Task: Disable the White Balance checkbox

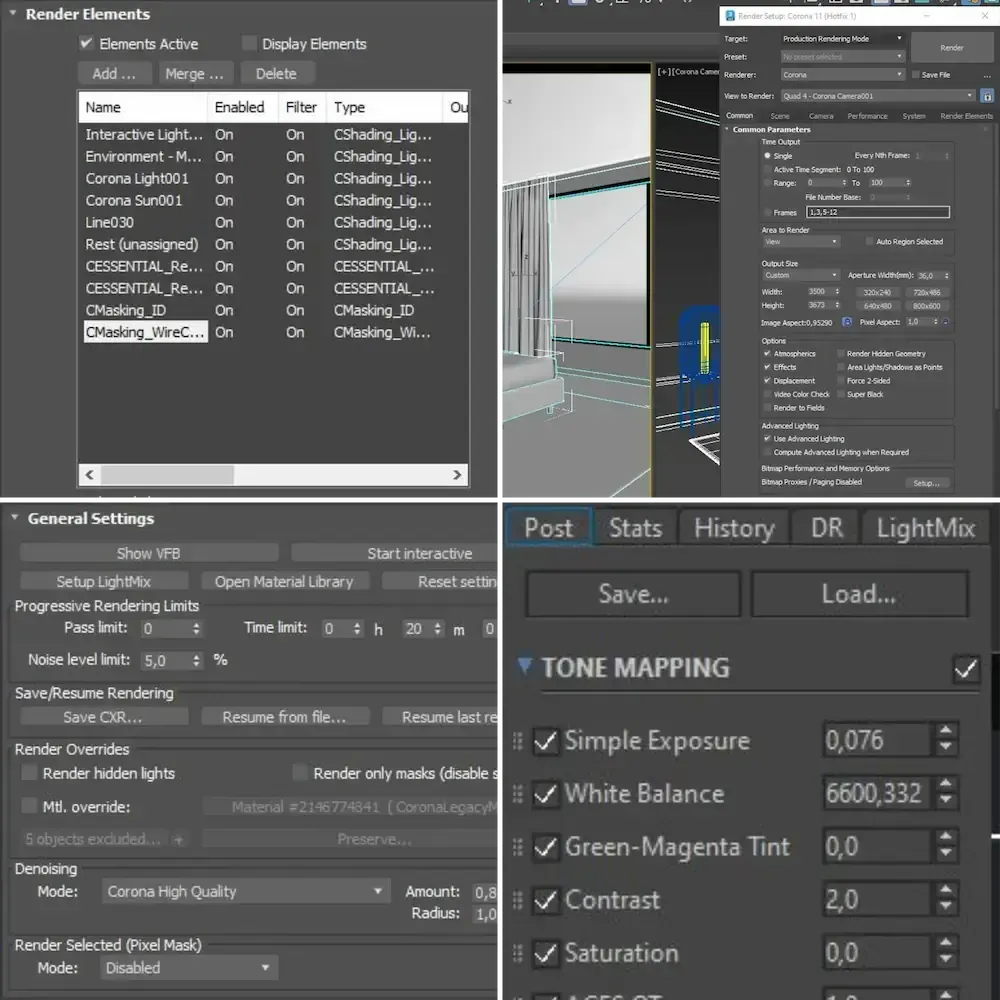Action: point(545,794)
